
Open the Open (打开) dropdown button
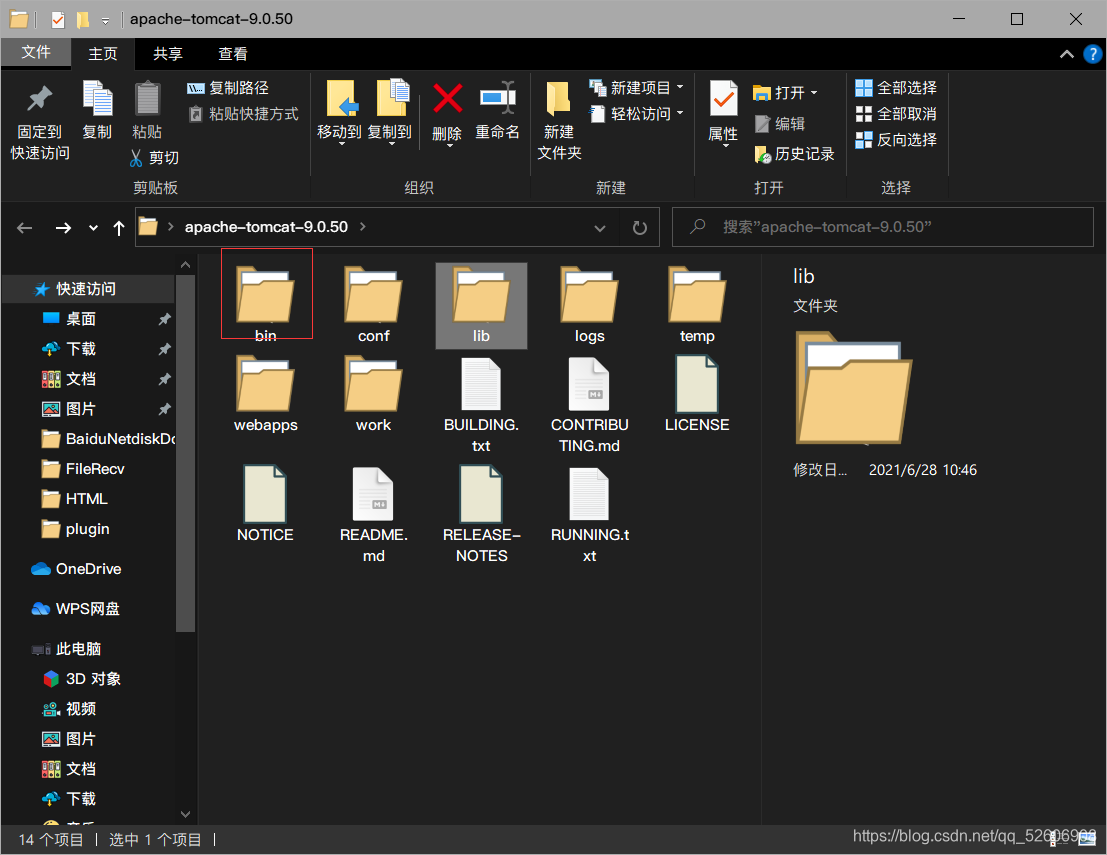click(x=785, y=92)
